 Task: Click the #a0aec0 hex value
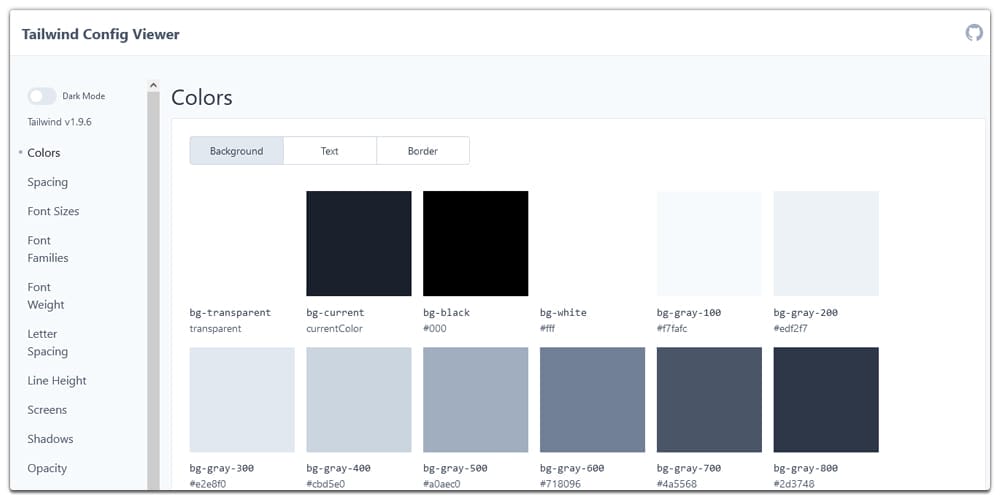tap(442, 484)
